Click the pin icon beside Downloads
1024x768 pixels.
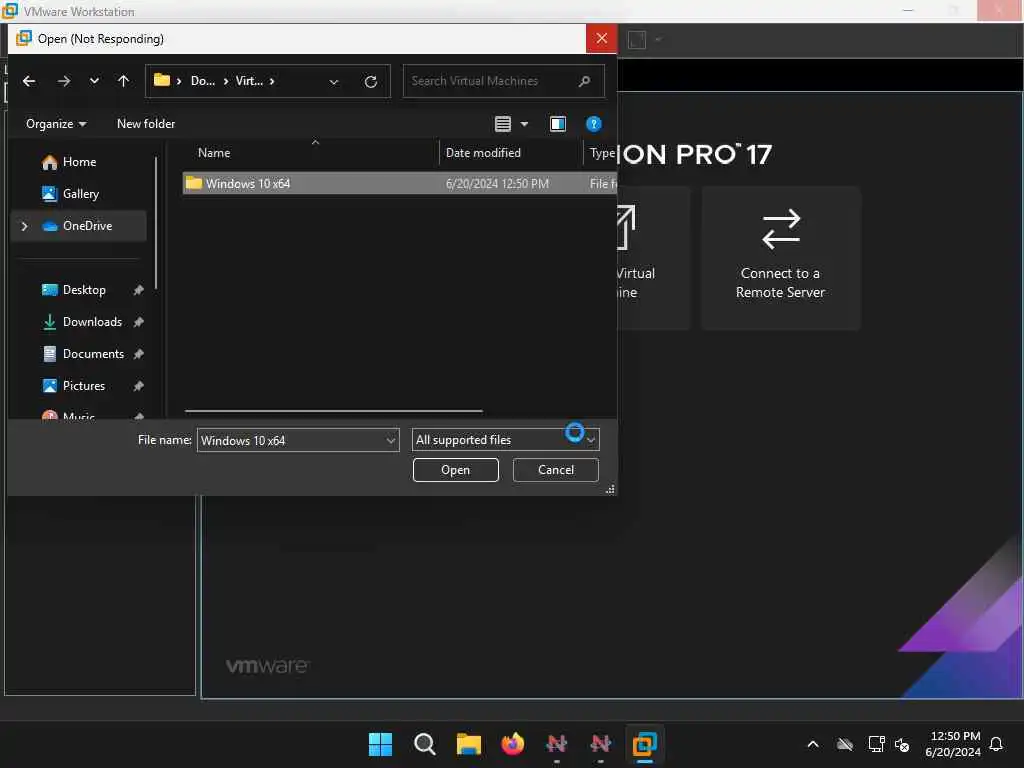138,322
